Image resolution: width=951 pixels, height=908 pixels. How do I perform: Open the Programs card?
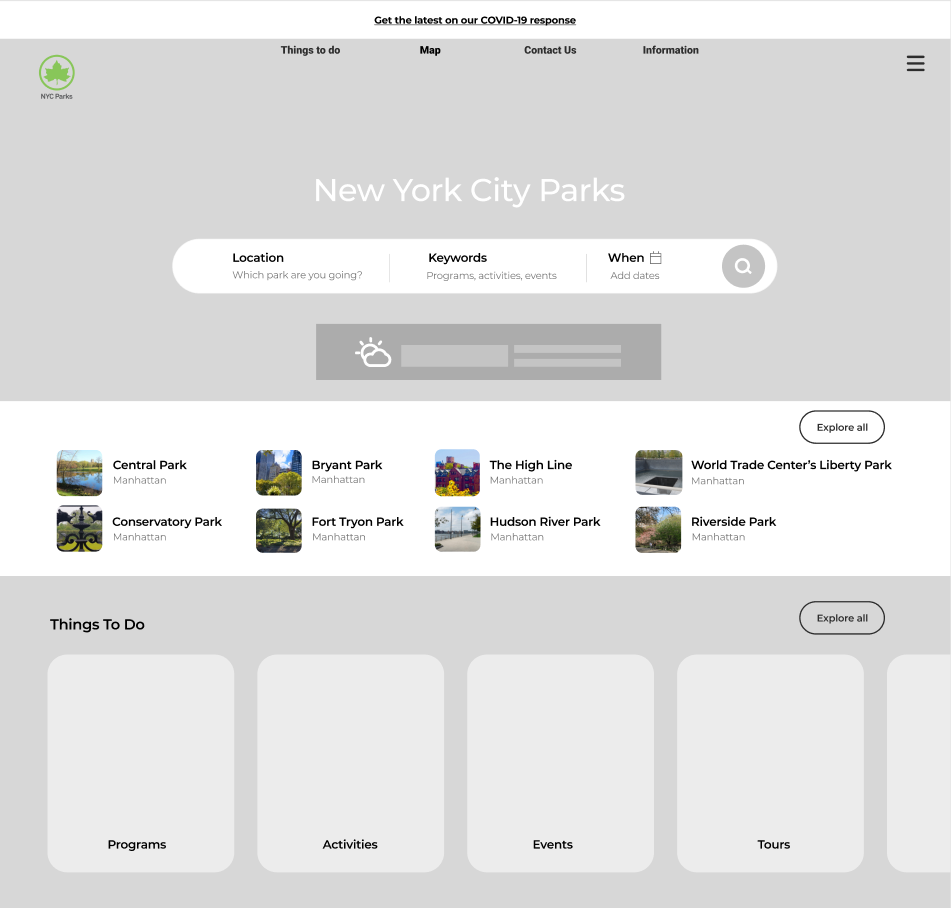(141, 763)
